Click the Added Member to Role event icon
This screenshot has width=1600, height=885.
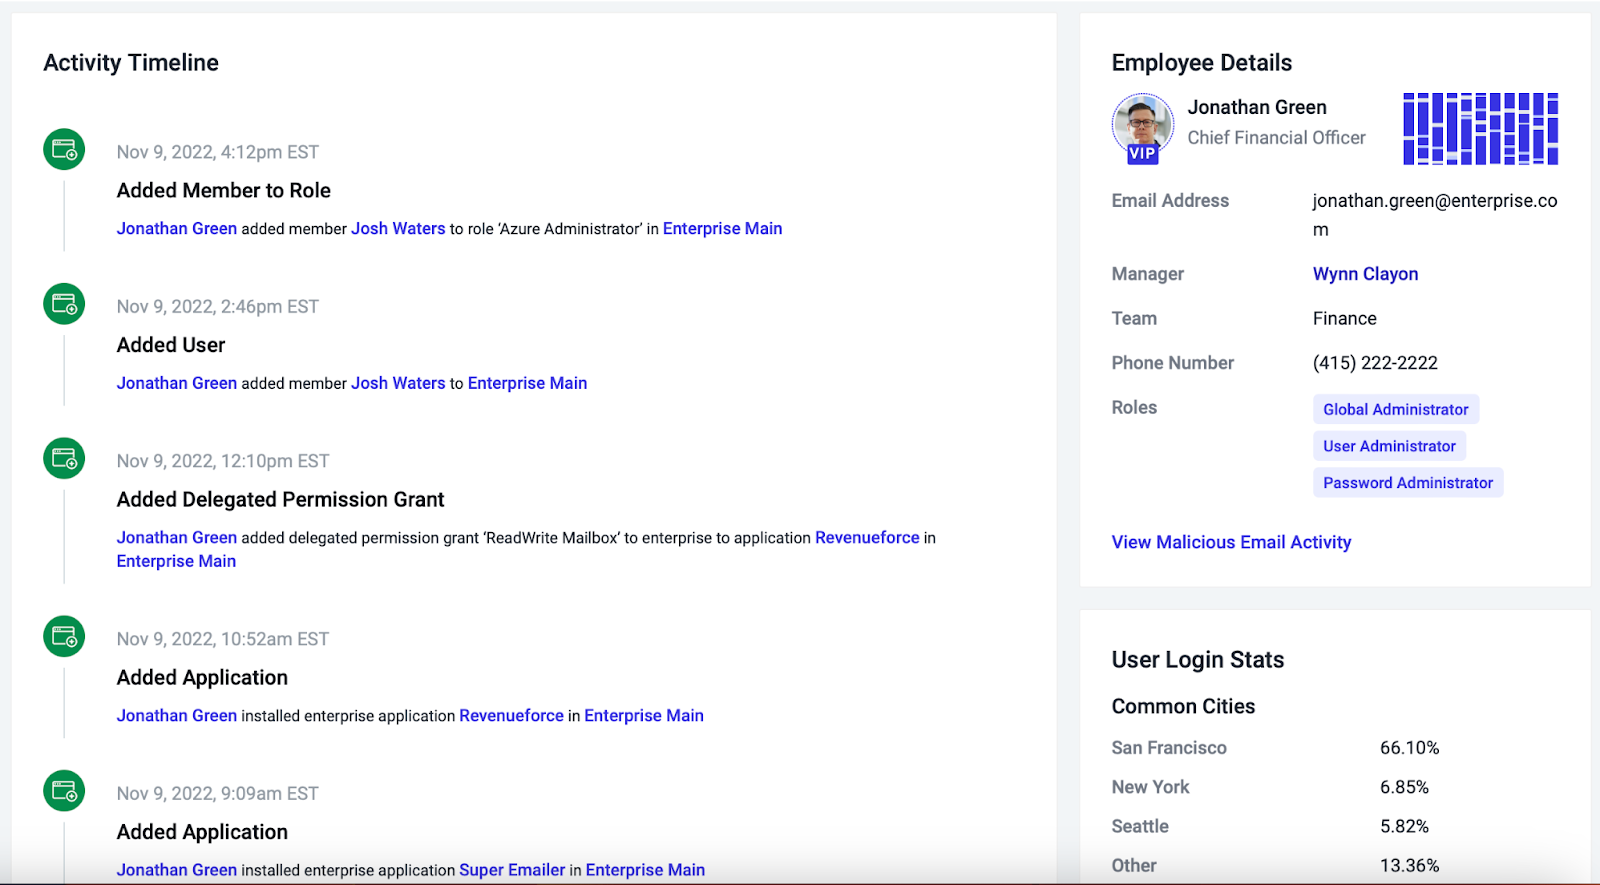click(64, 150)
